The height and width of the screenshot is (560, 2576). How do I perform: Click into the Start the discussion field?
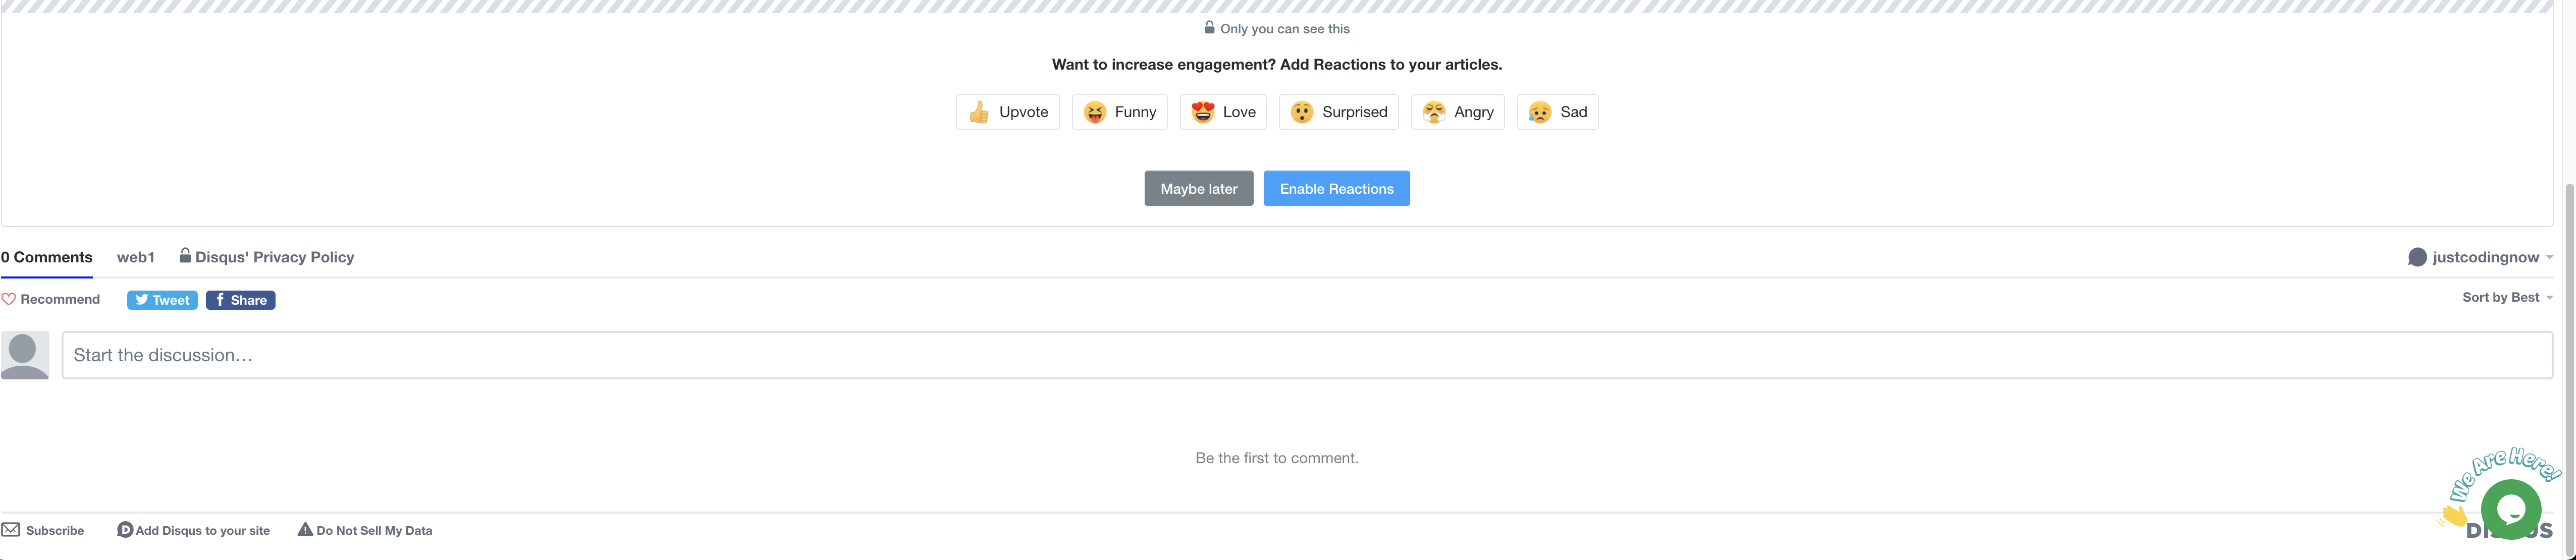[x=1306, y=355]
